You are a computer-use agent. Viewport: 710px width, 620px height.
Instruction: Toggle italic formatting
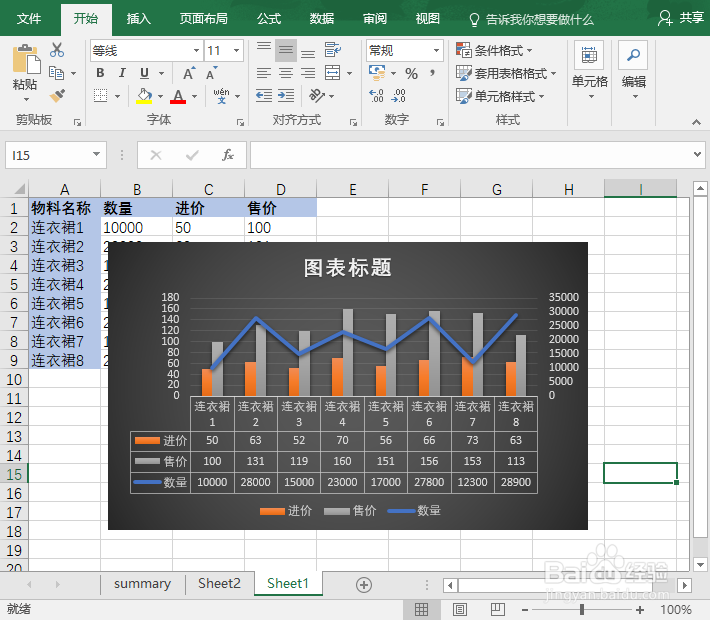122,73
